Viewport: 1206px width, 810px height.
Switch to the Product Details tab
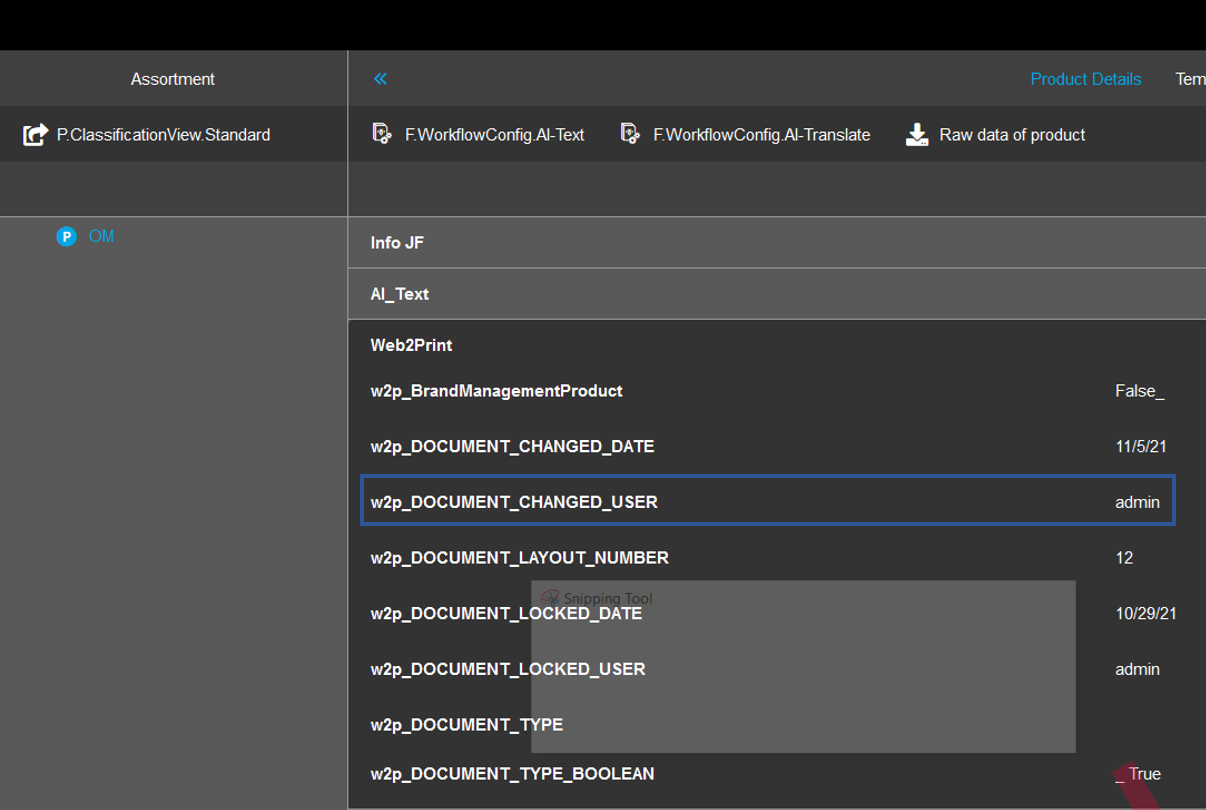1085,79
